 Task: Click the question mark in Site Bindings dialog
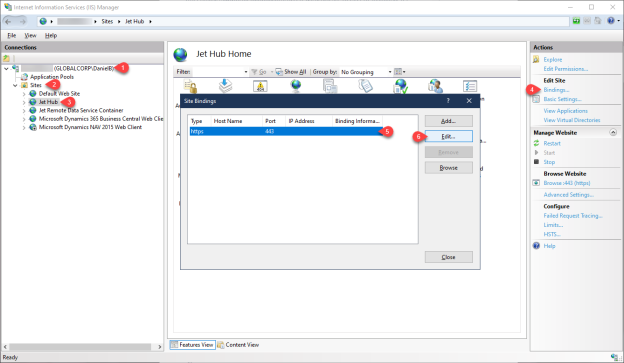point(448,101)
